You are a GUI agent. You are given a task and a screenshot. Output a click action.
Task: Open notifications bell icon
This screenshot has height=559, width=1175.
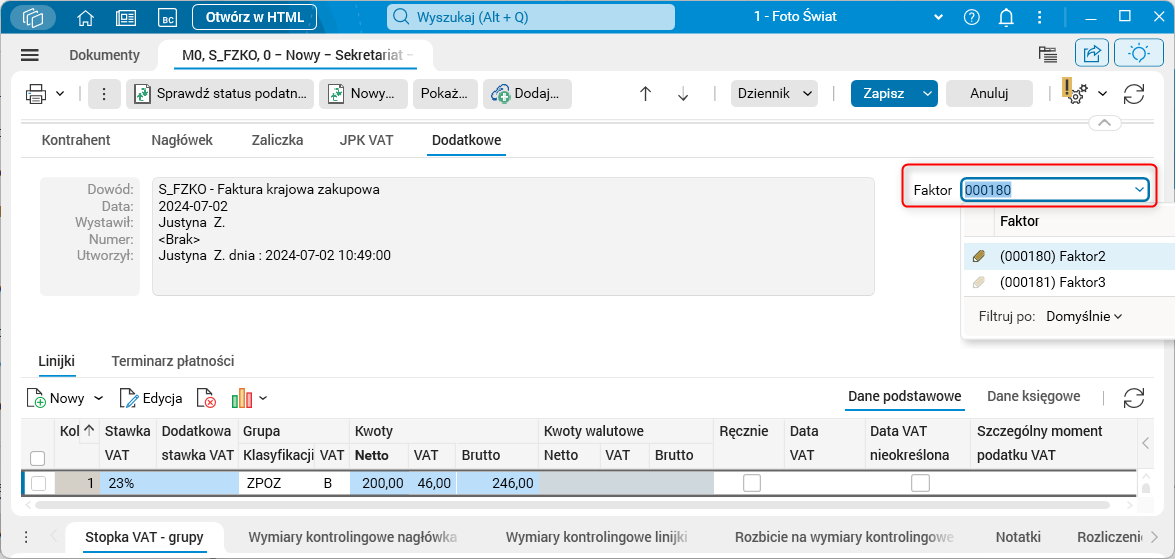click(x=1005, y=16)
